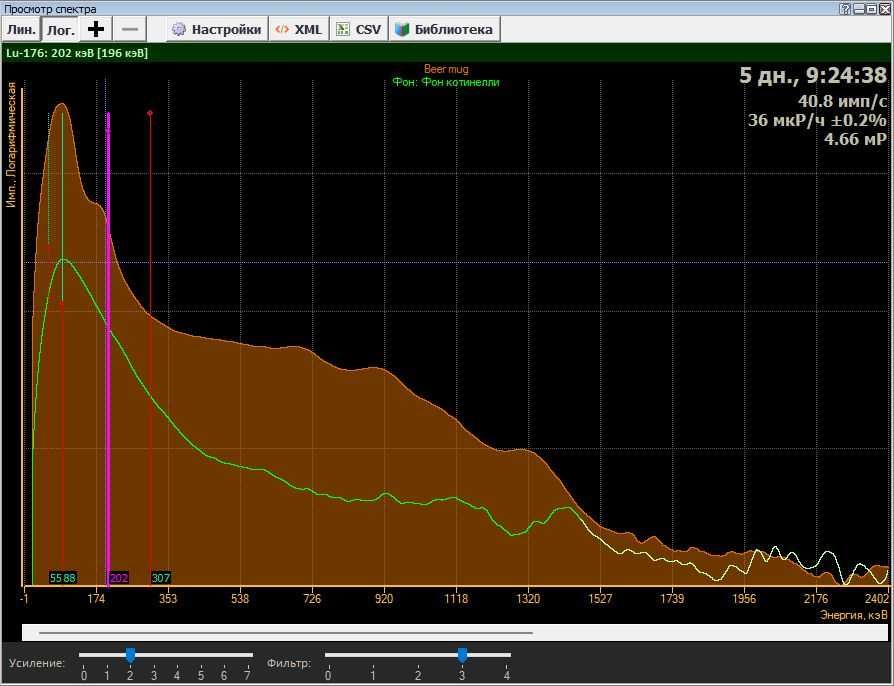Export spectrum via CSV button
The height and width of the screenshot is (686, 894).
[x=359, y=30]
